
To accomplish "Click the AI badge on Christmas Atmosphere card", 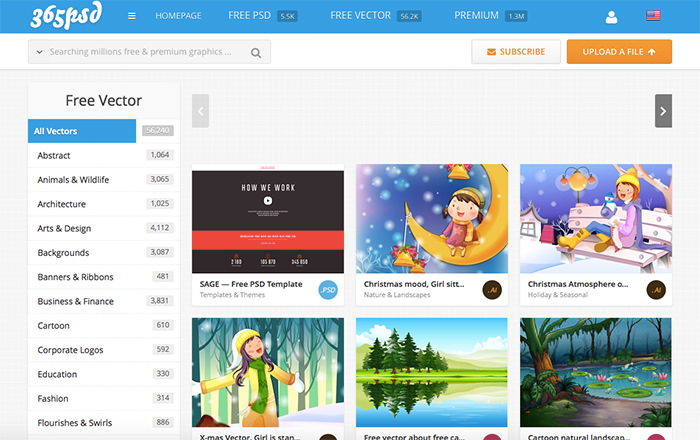I will tap(656, 290).
